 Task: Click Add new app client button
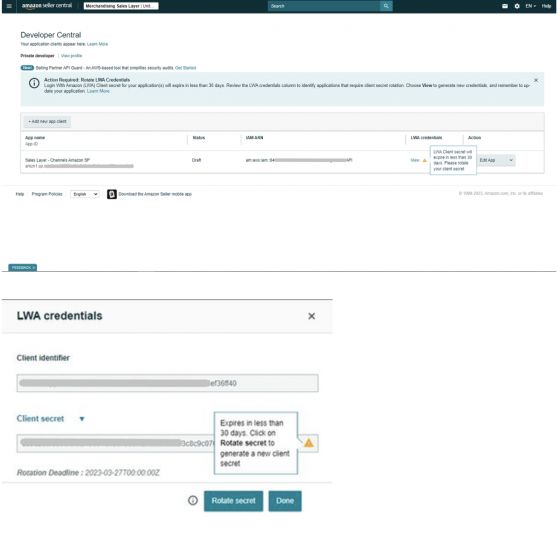click(47, 121)
